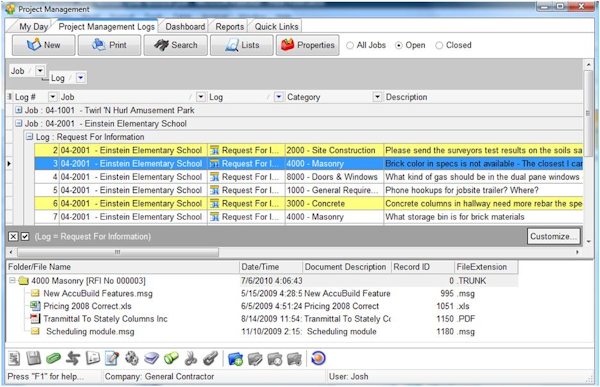Open the Log column filter dropdown
600x387 pixels.
279,97
